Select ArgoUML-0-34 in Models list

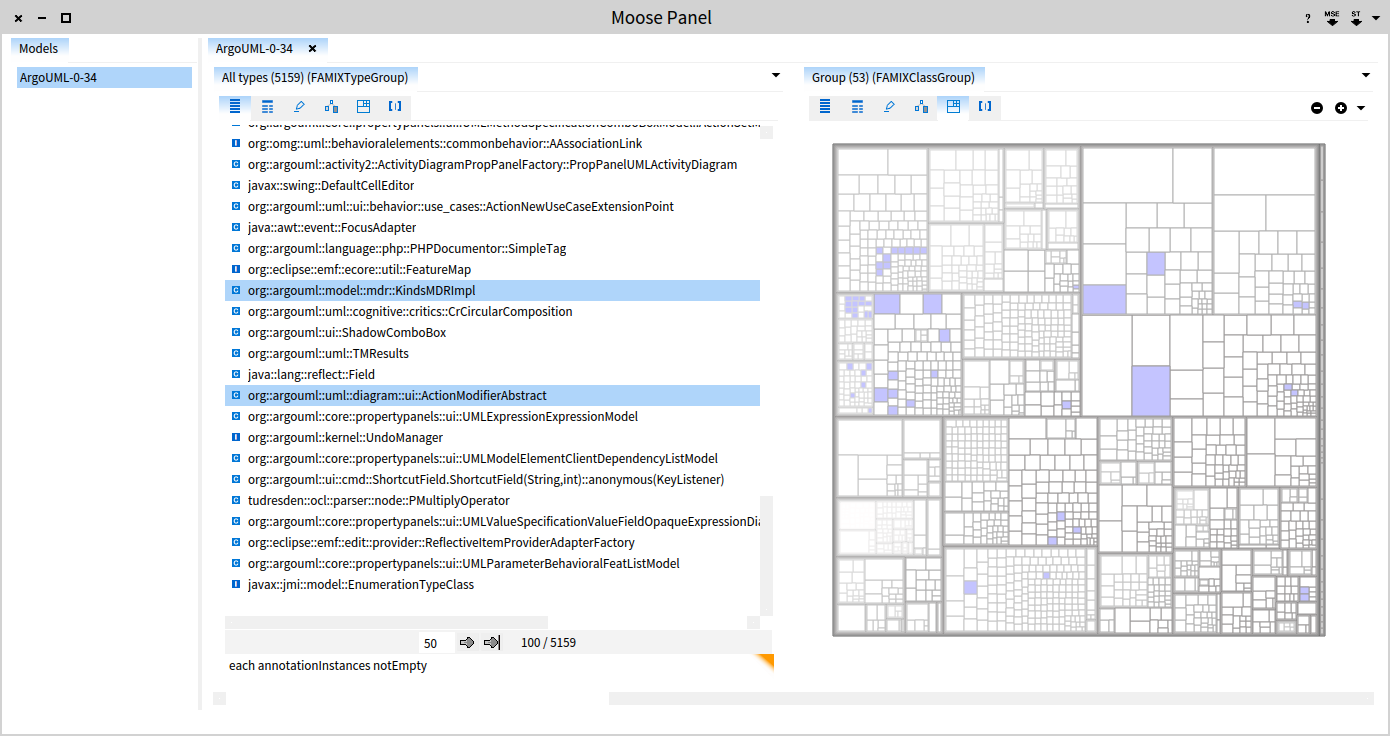[x=104, y=77]
